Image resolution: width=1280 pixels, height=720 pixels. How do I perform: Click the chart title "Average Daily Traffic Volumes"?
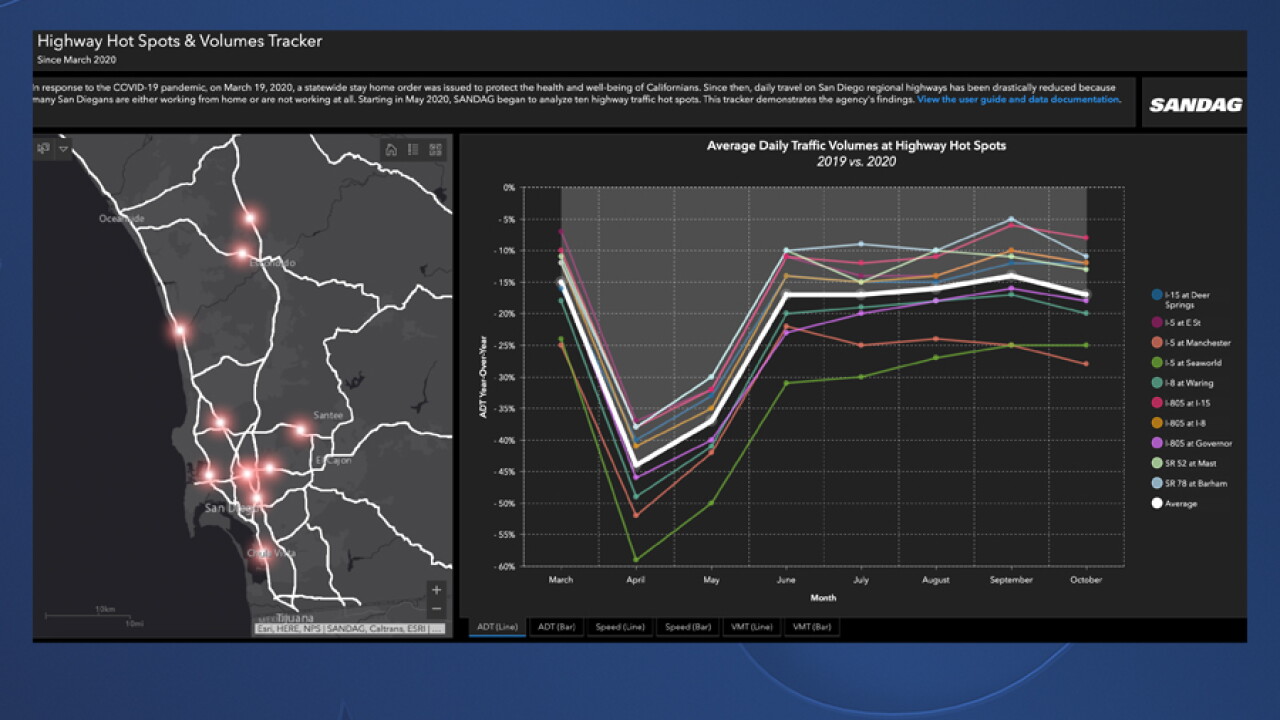856,145
